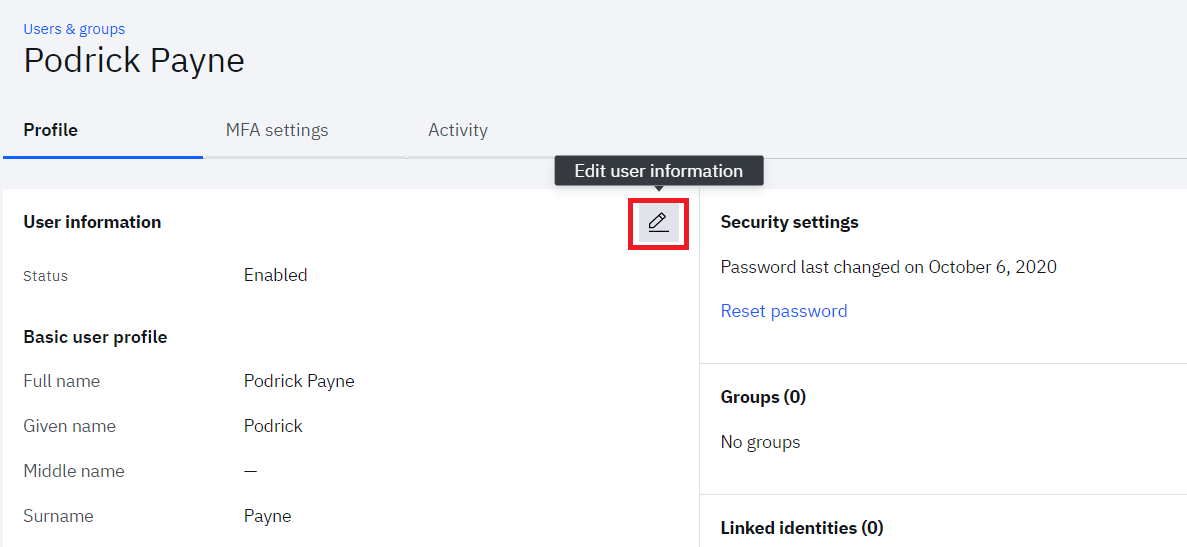The image size is (1187, 547).
Task: Select the User information heading
Action: pos(92,222)
